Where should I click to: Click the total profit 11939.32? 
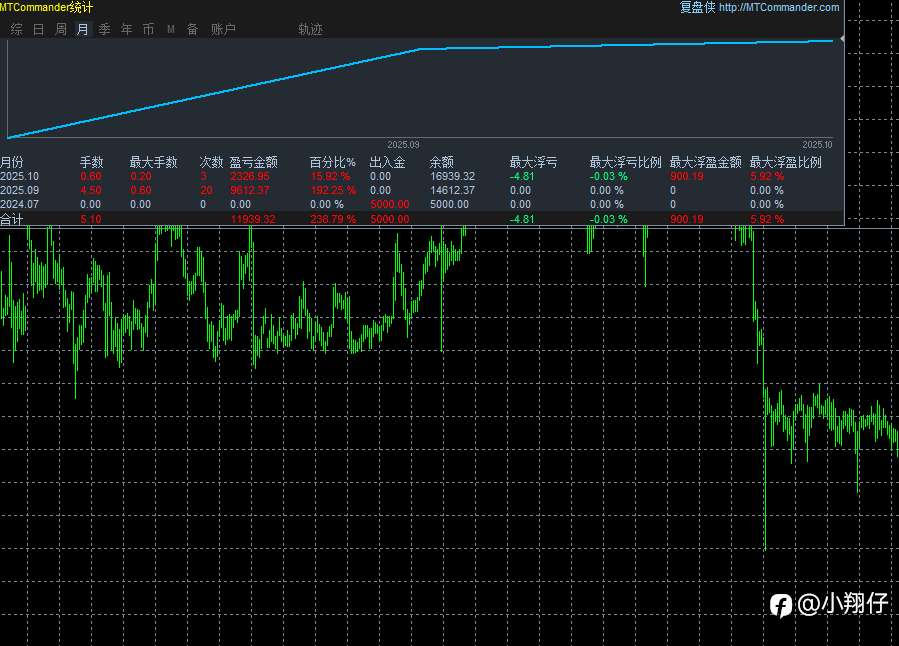253,219
